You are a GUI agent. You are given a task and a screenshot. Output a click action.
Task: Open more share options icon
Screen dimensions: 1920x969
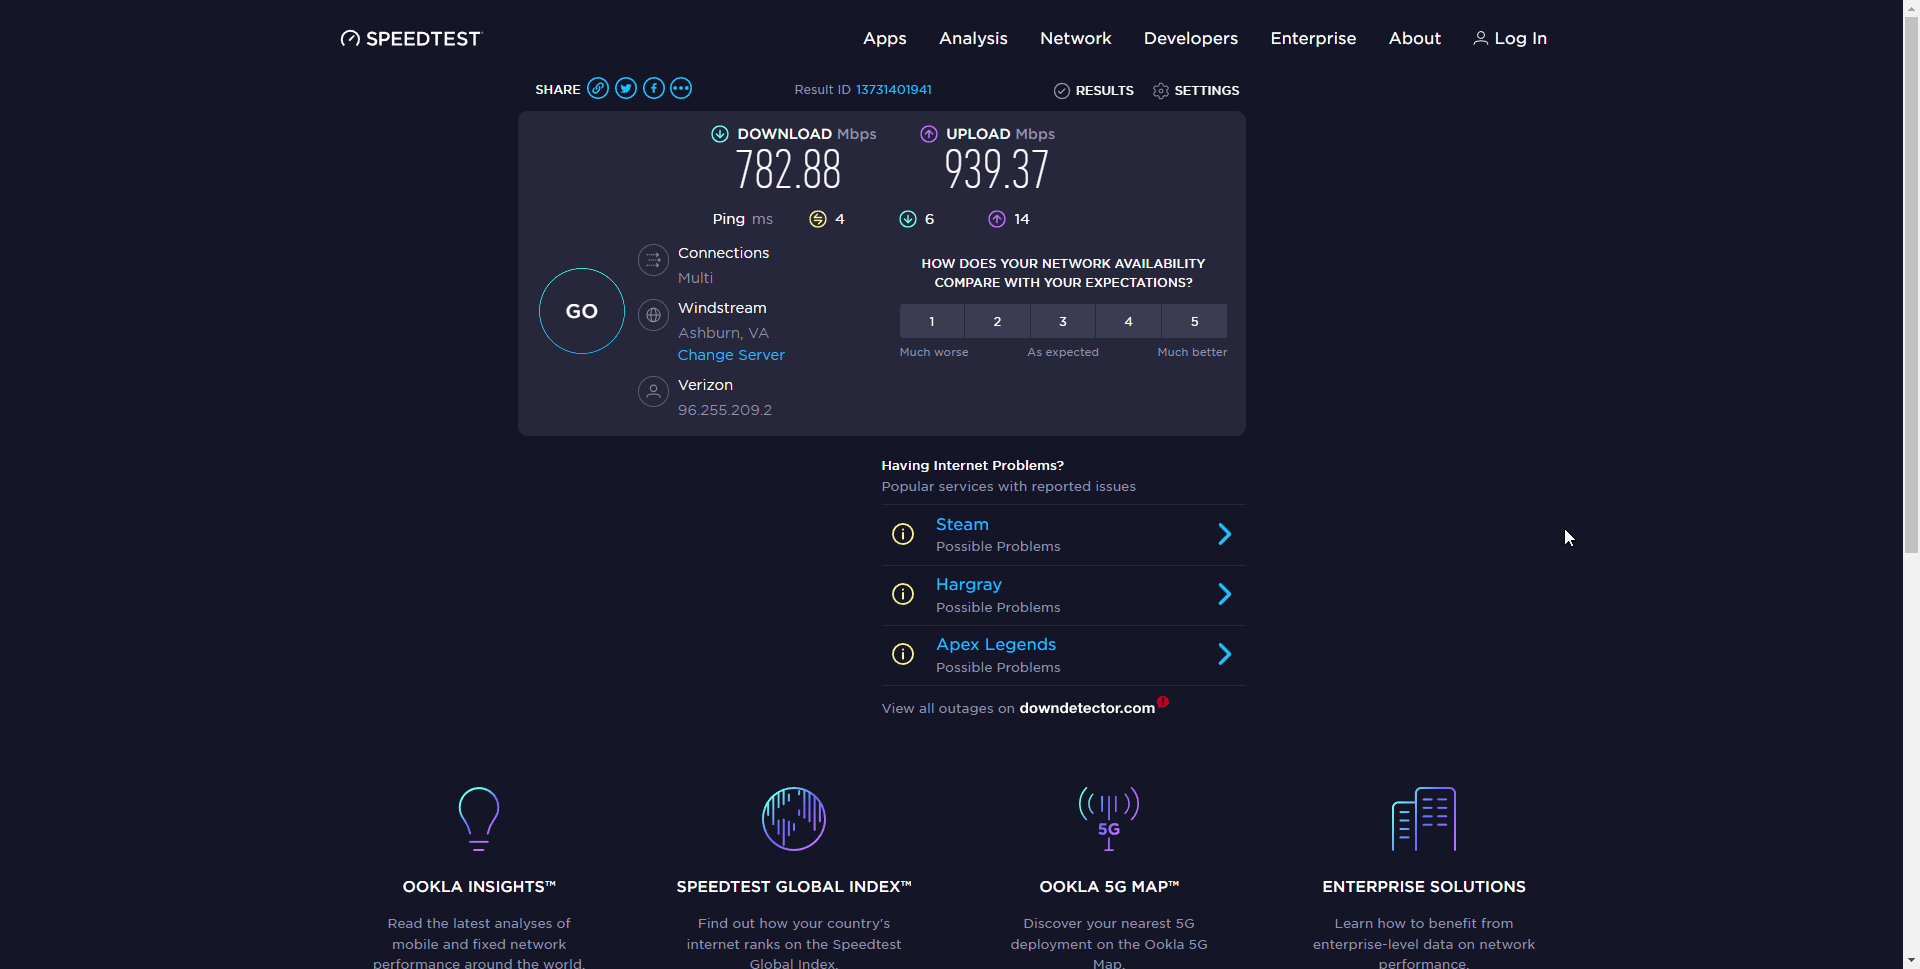(x=681, y=88)
